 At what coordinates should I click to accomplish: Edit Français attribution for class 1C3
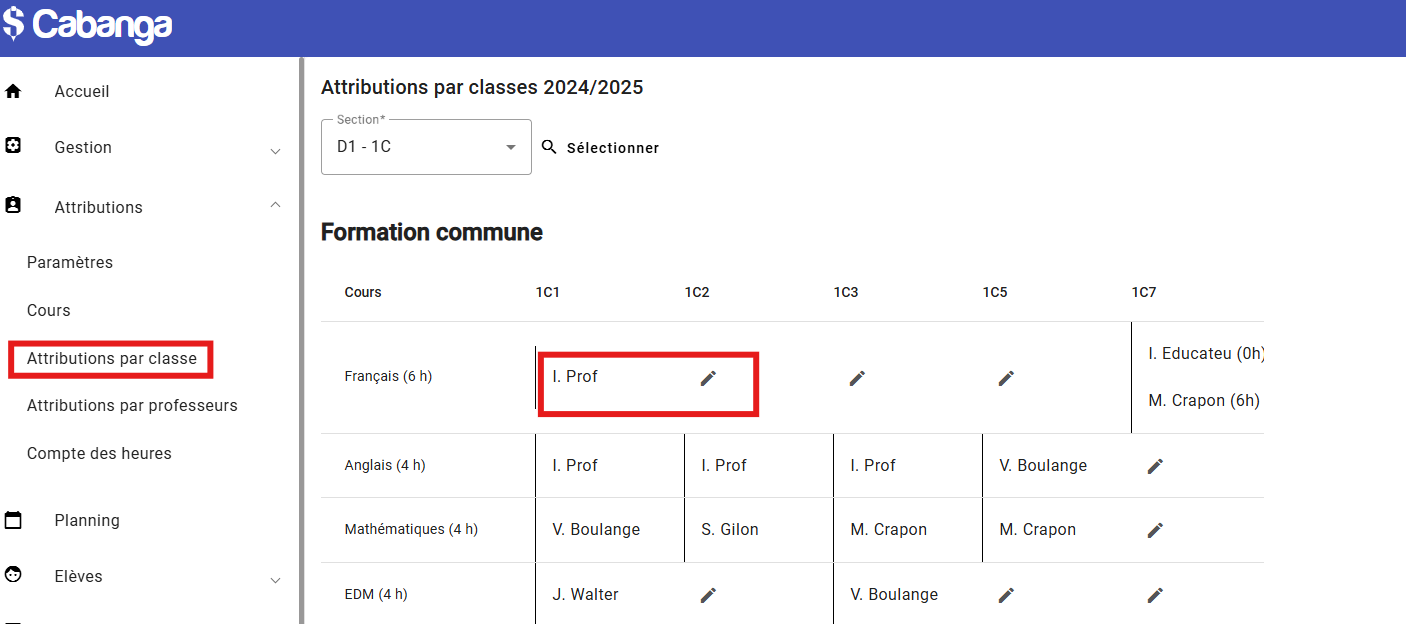[x=857, y=378]
